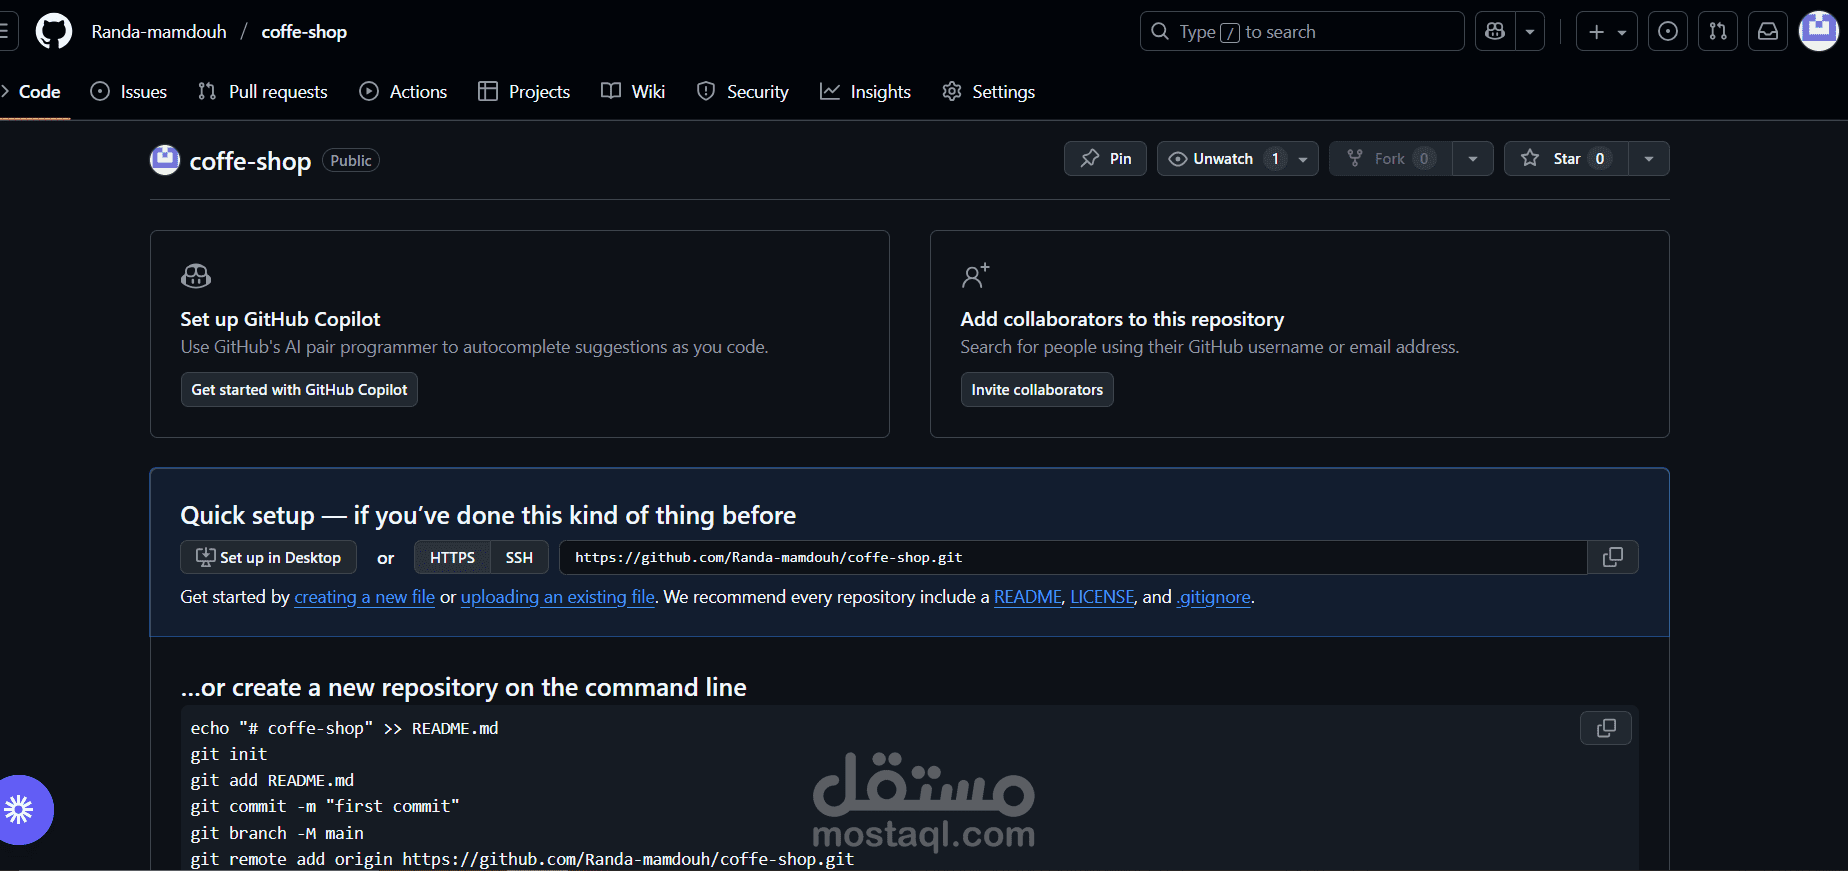Open the Pull requests icon in the header
This screenshot has height=871, width=1848.
point(1718,32)
